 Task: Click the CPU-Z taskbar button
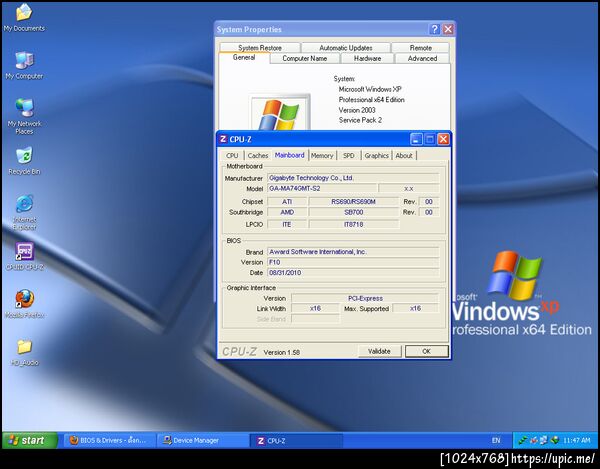point(296,440)
